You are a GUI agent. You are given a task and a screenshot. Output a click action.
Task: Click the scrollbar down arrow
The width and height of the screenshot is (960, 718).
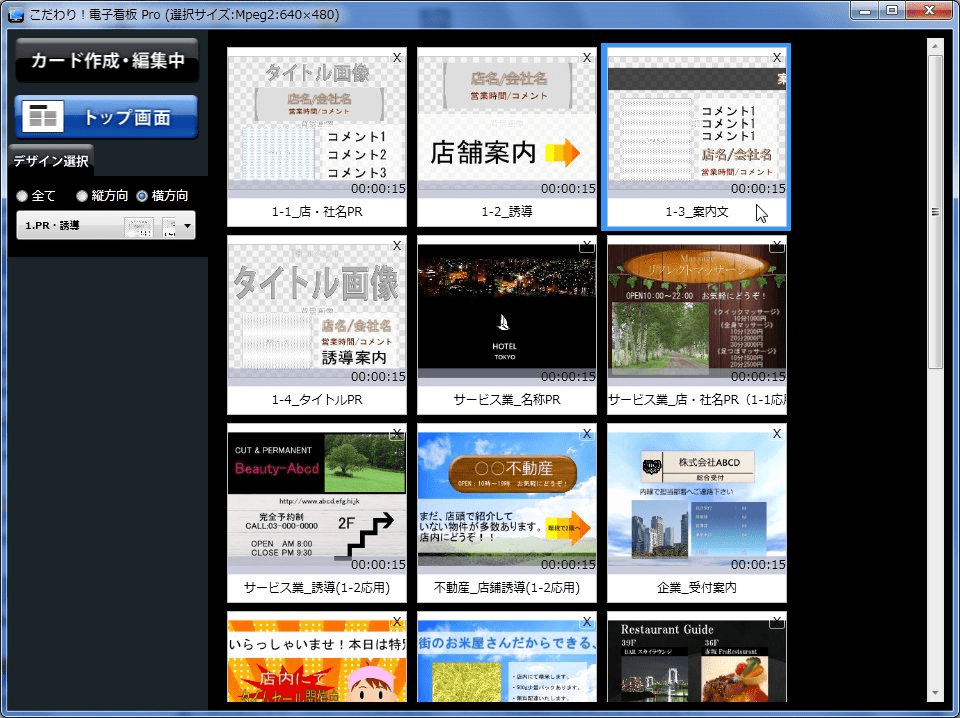coord(935,694)
